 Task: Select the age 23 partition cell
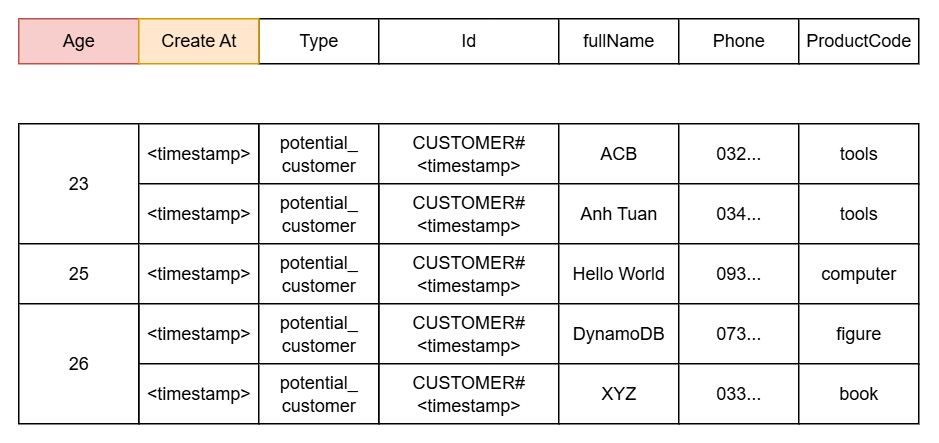[78, 184]
